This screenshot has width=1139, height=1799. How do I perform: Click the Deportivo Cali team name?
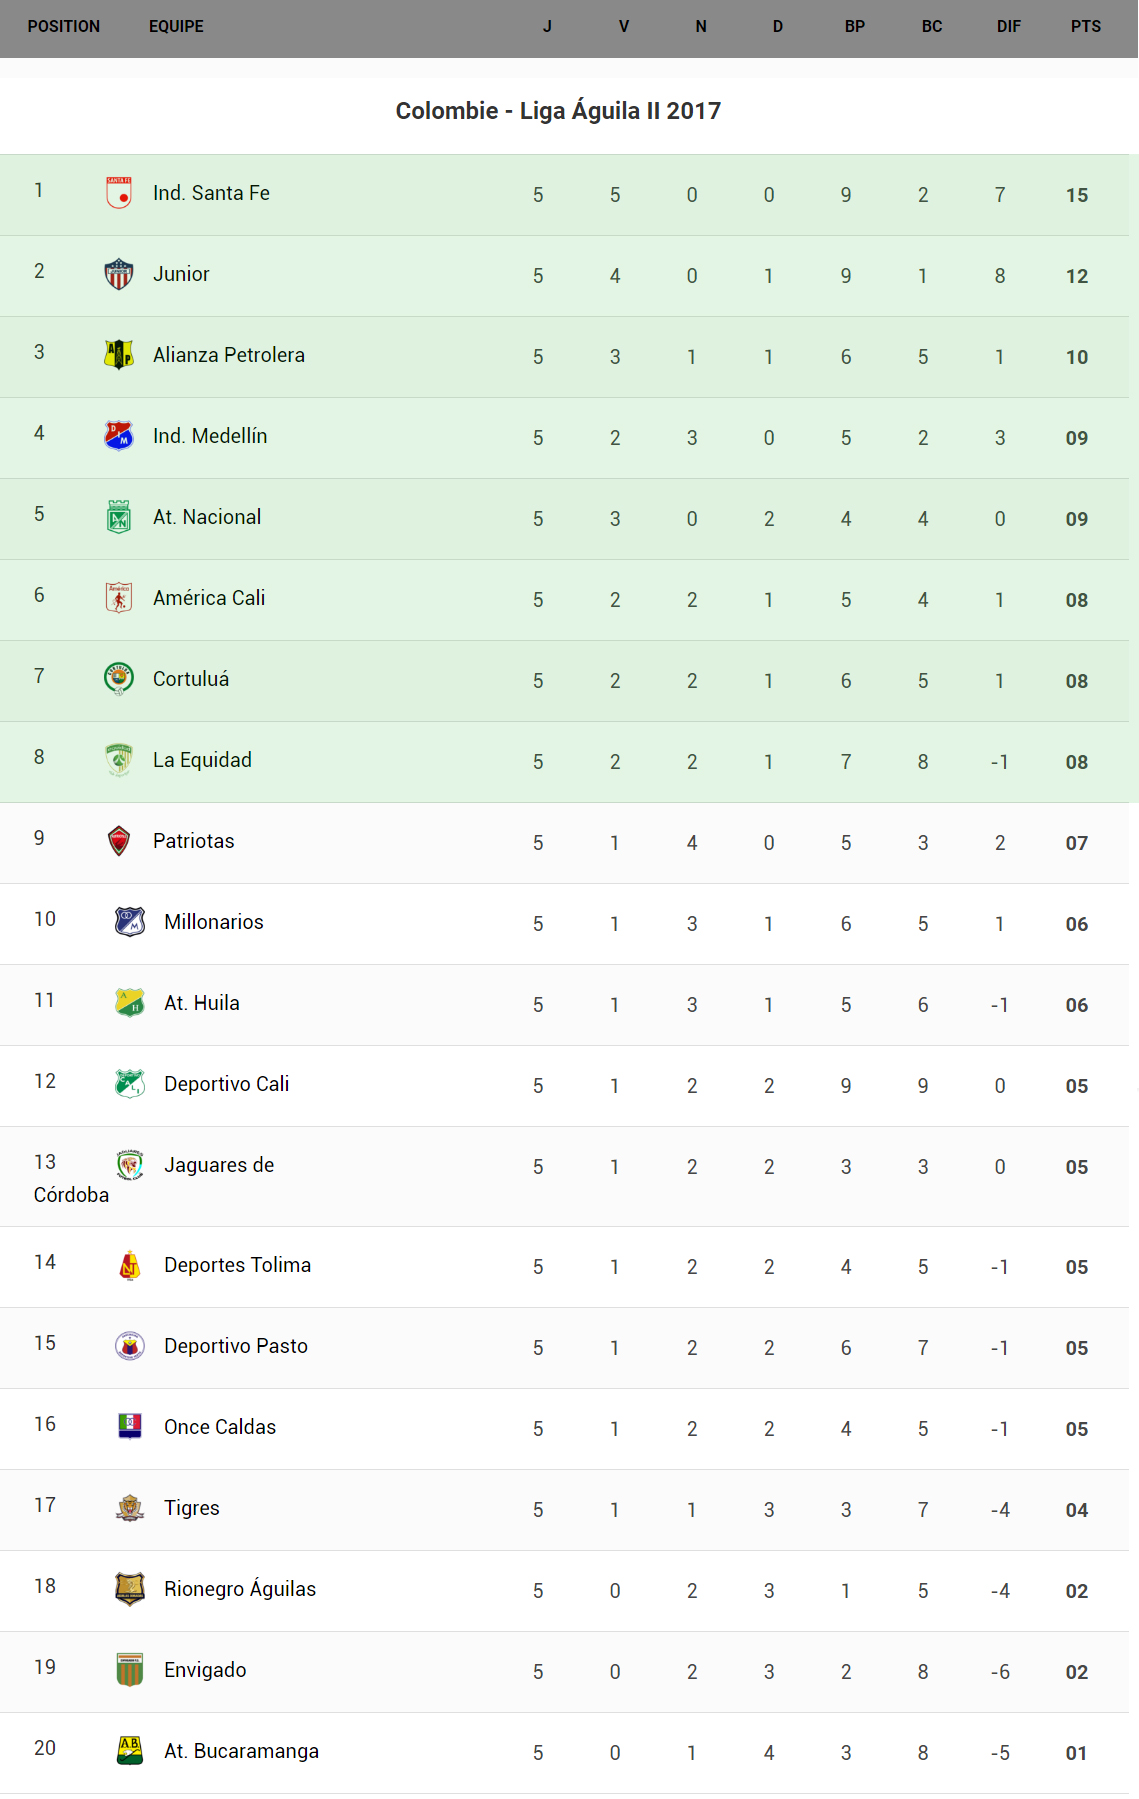(x=226, y=1084)
